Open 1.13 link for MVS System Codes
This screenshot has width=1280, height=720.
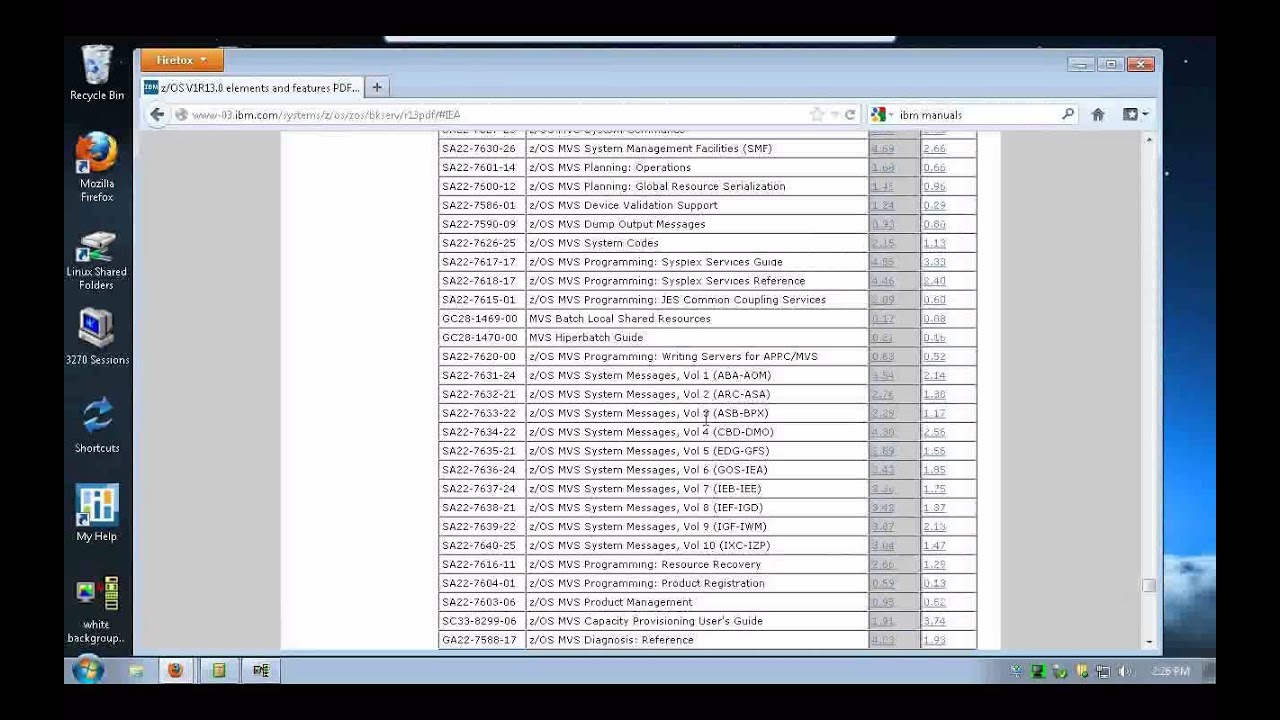934,243
